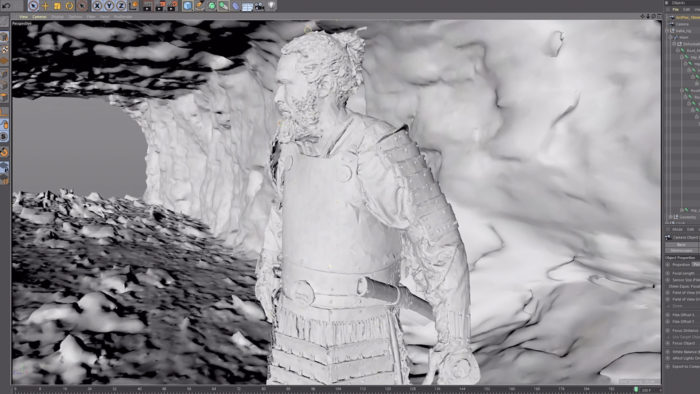The width and height of the screenshot is (700, 394).
Task: Open the Objects manager Edit menu
Action: 687,9
